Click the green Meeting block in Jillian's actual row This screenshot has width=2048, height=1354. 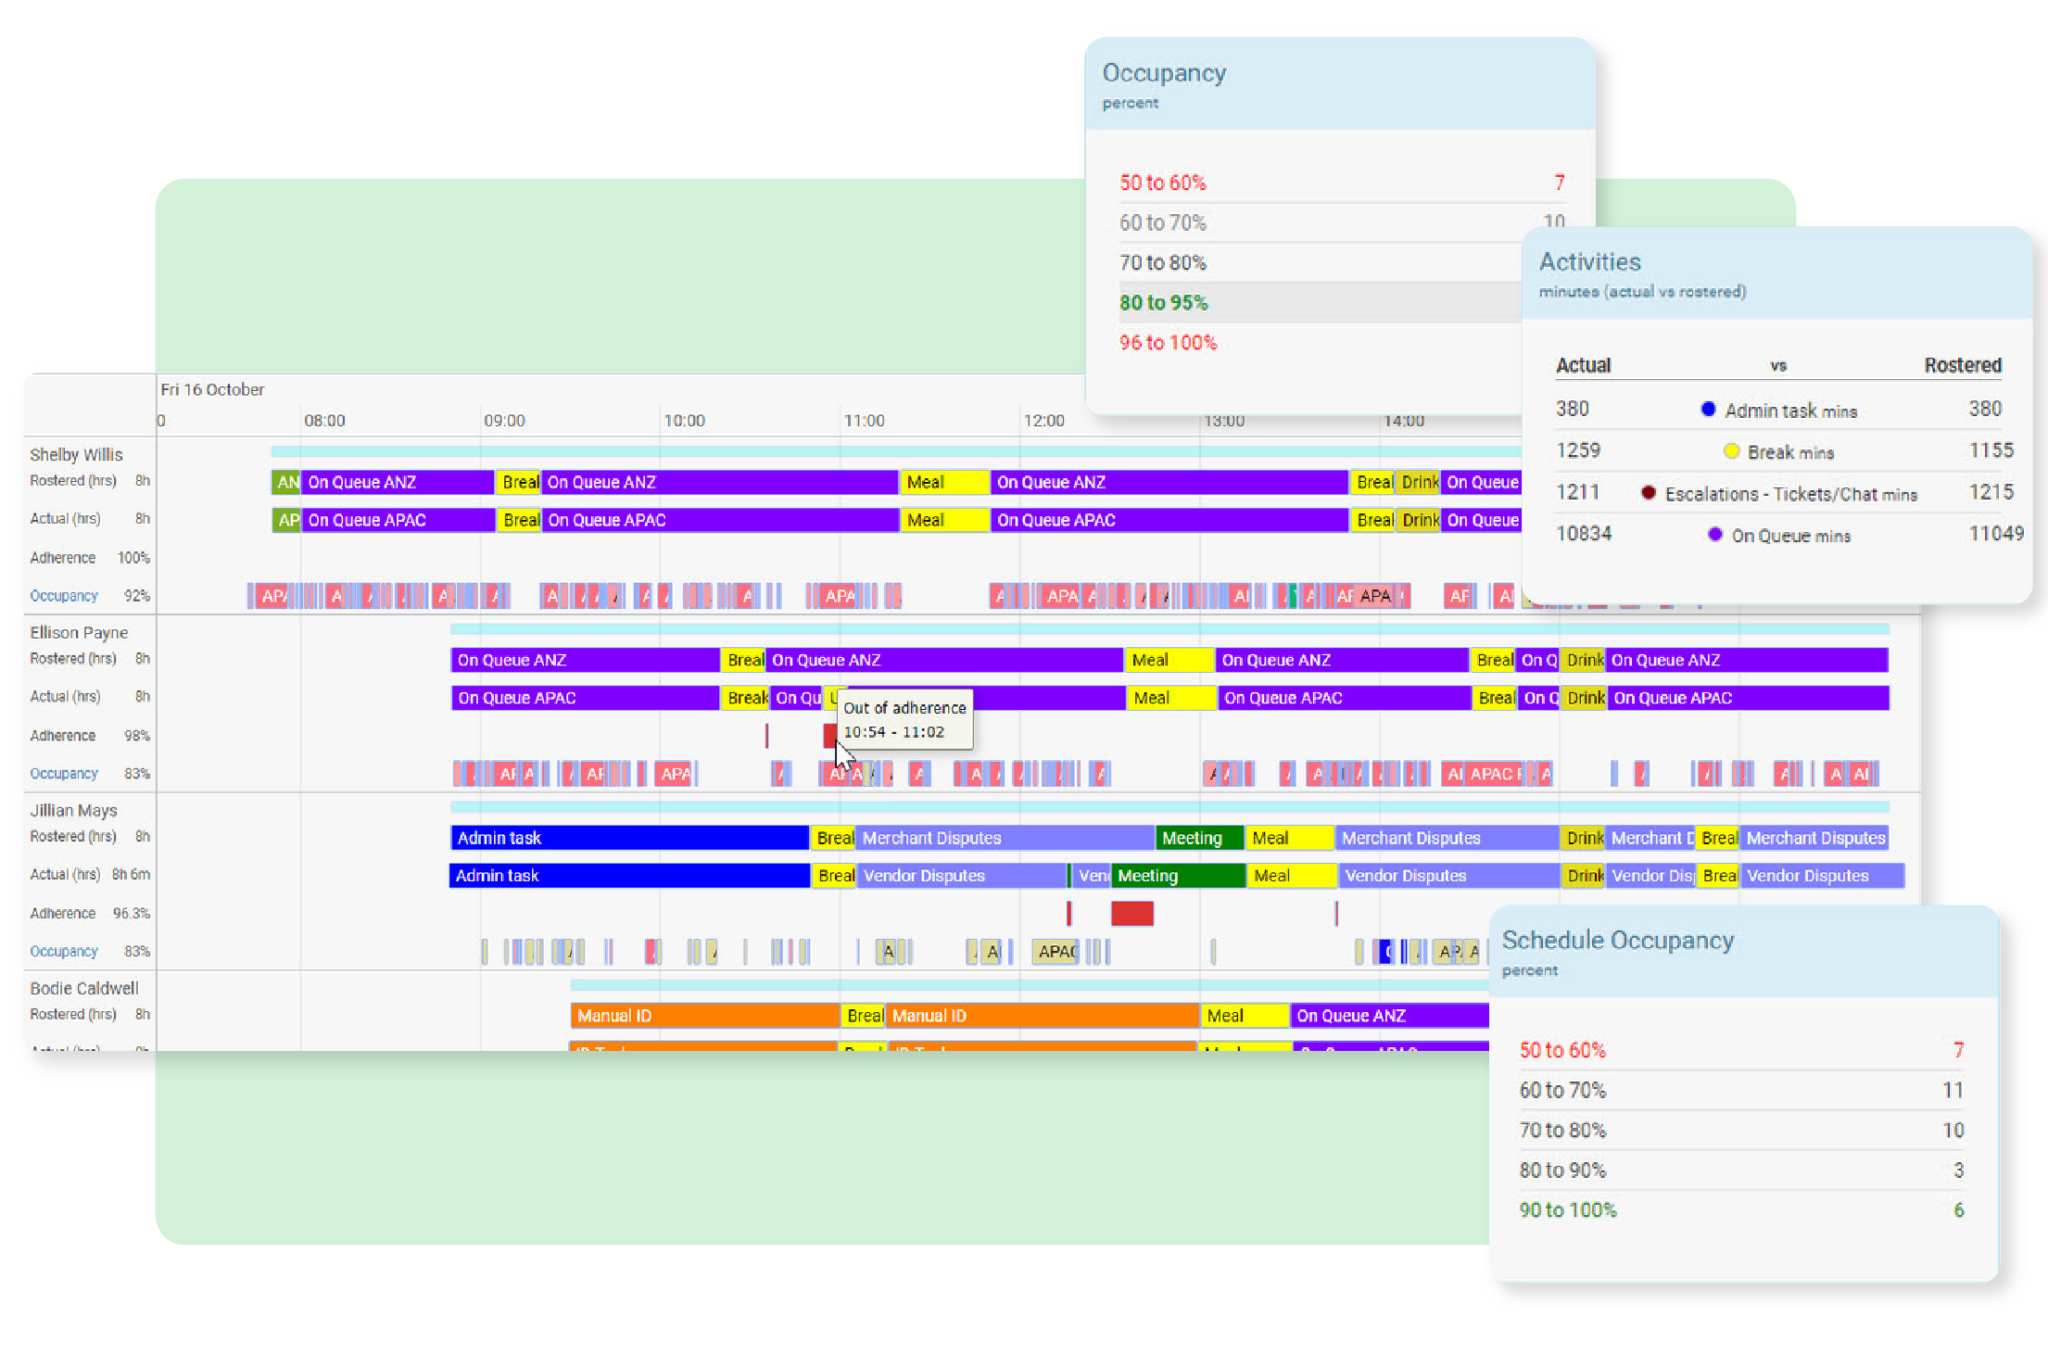pyautogui.click(x=1176, y=876)
